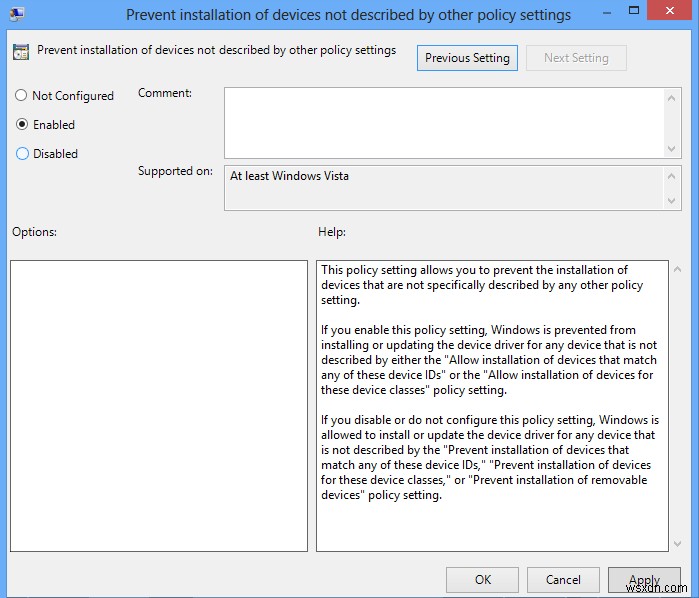The height and width of the screenshot is (598, 699).
Task: Click the 'Supported on:' label
Action: tap(175, 171)
